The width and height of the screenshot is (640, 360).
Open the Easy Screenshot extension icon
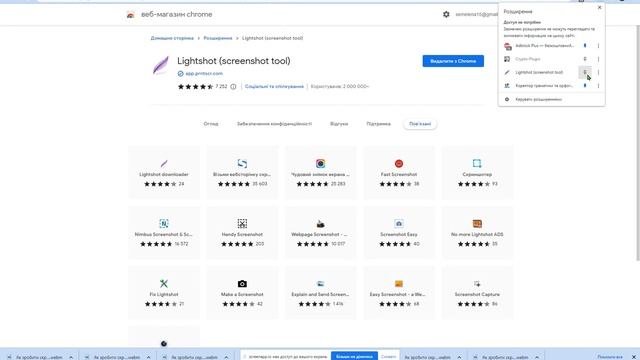(x=399, y=283)
